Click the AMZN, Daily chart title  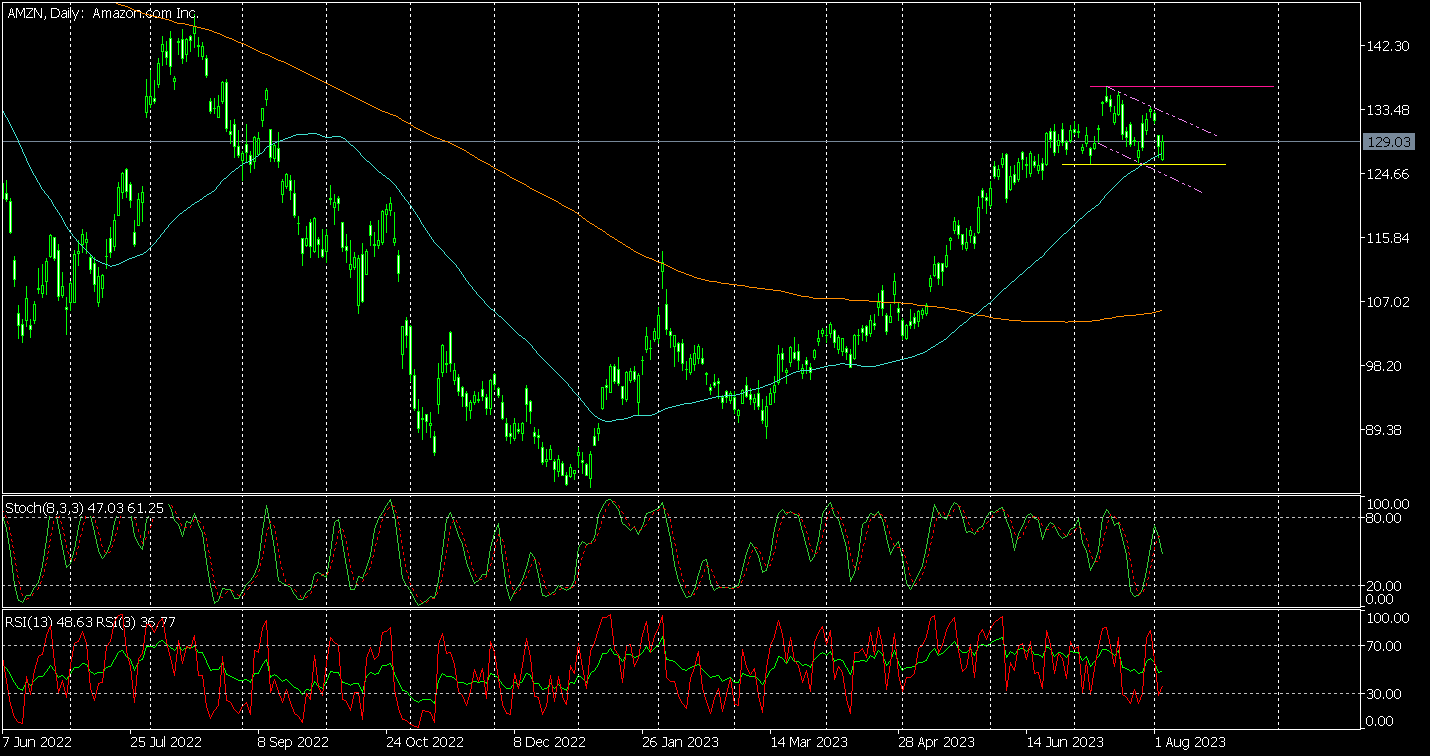pos(101,13)
